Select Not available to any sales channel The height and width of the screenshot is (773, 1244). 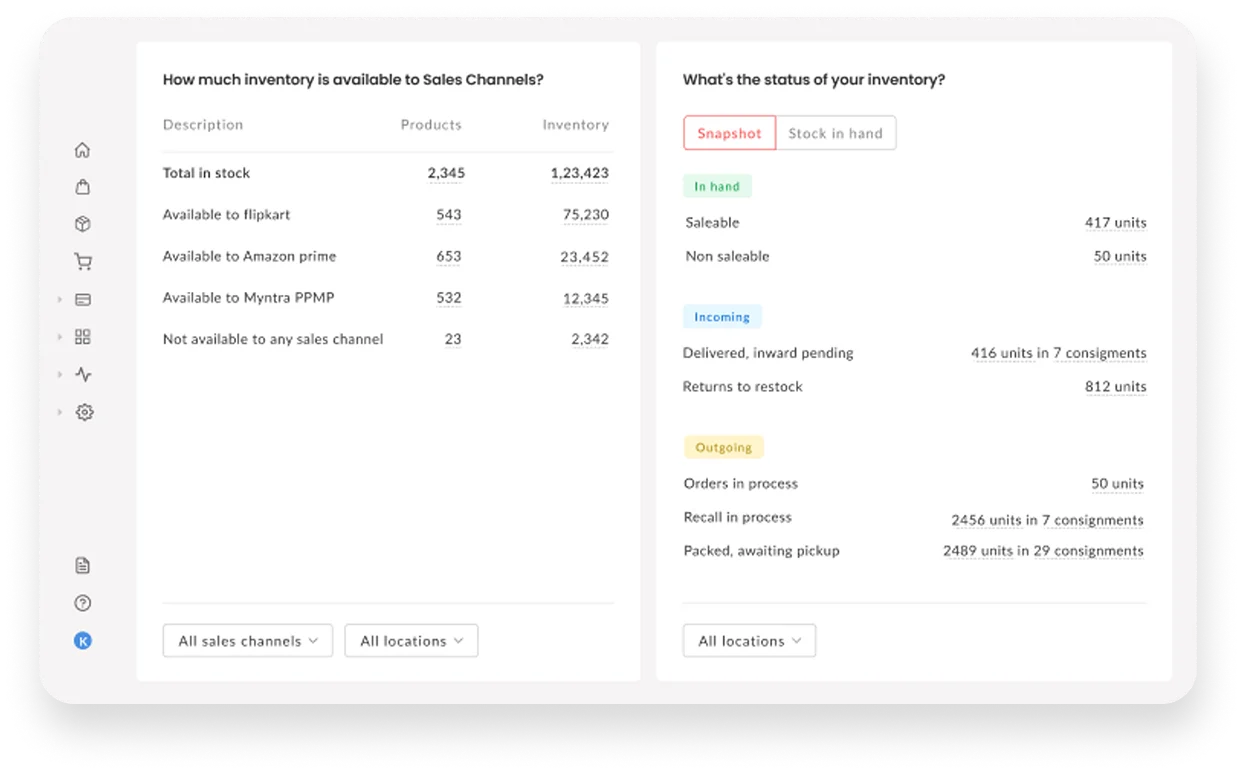click(273, 339)
